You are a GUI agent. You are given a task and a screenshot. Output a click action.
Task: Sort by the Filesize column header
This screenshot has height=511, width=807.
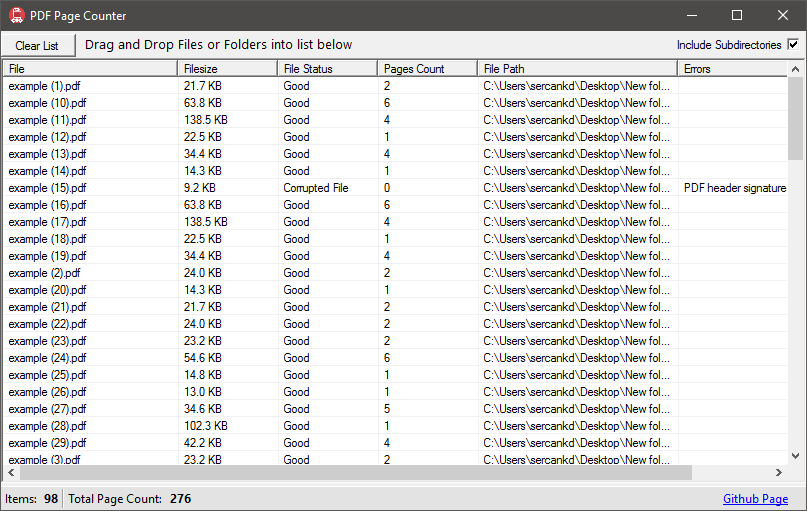227,68
